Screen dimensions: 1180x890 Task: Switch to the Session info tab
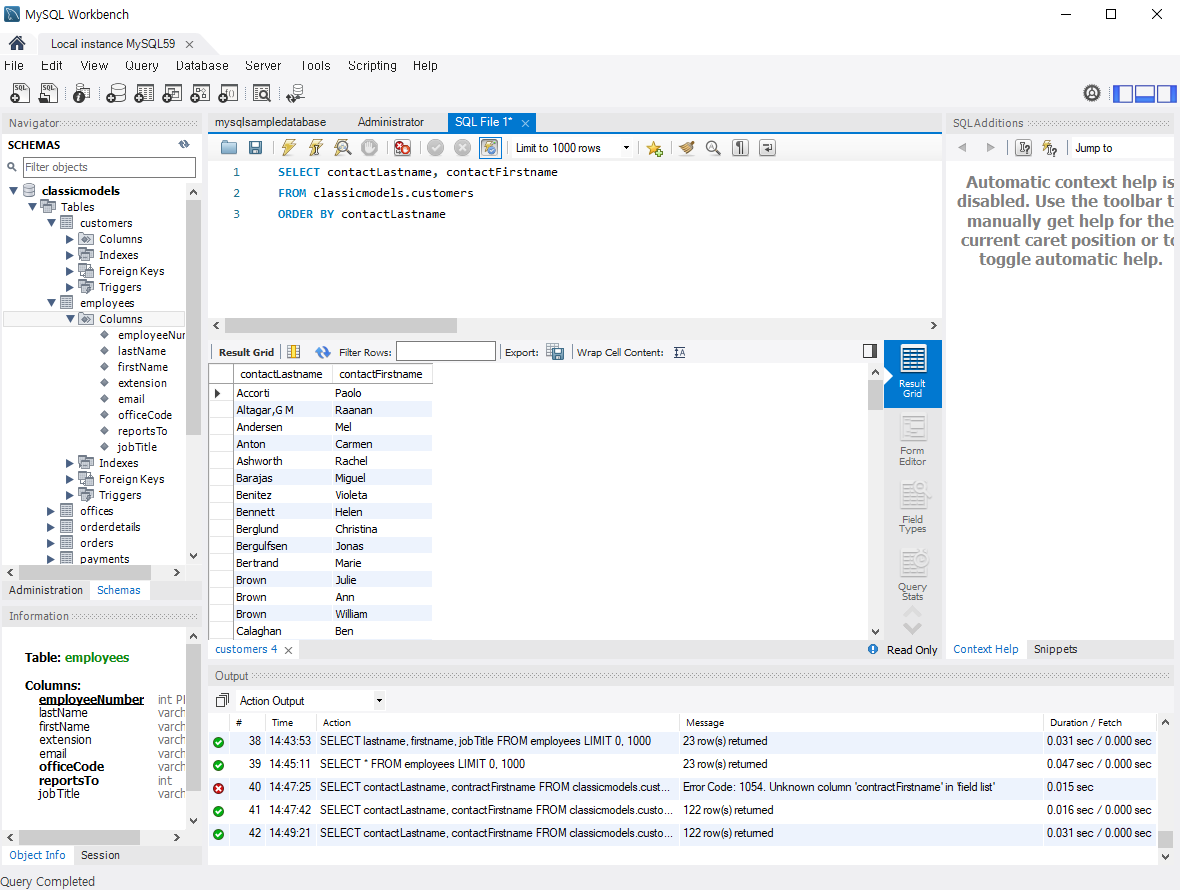tap(100, 855)
